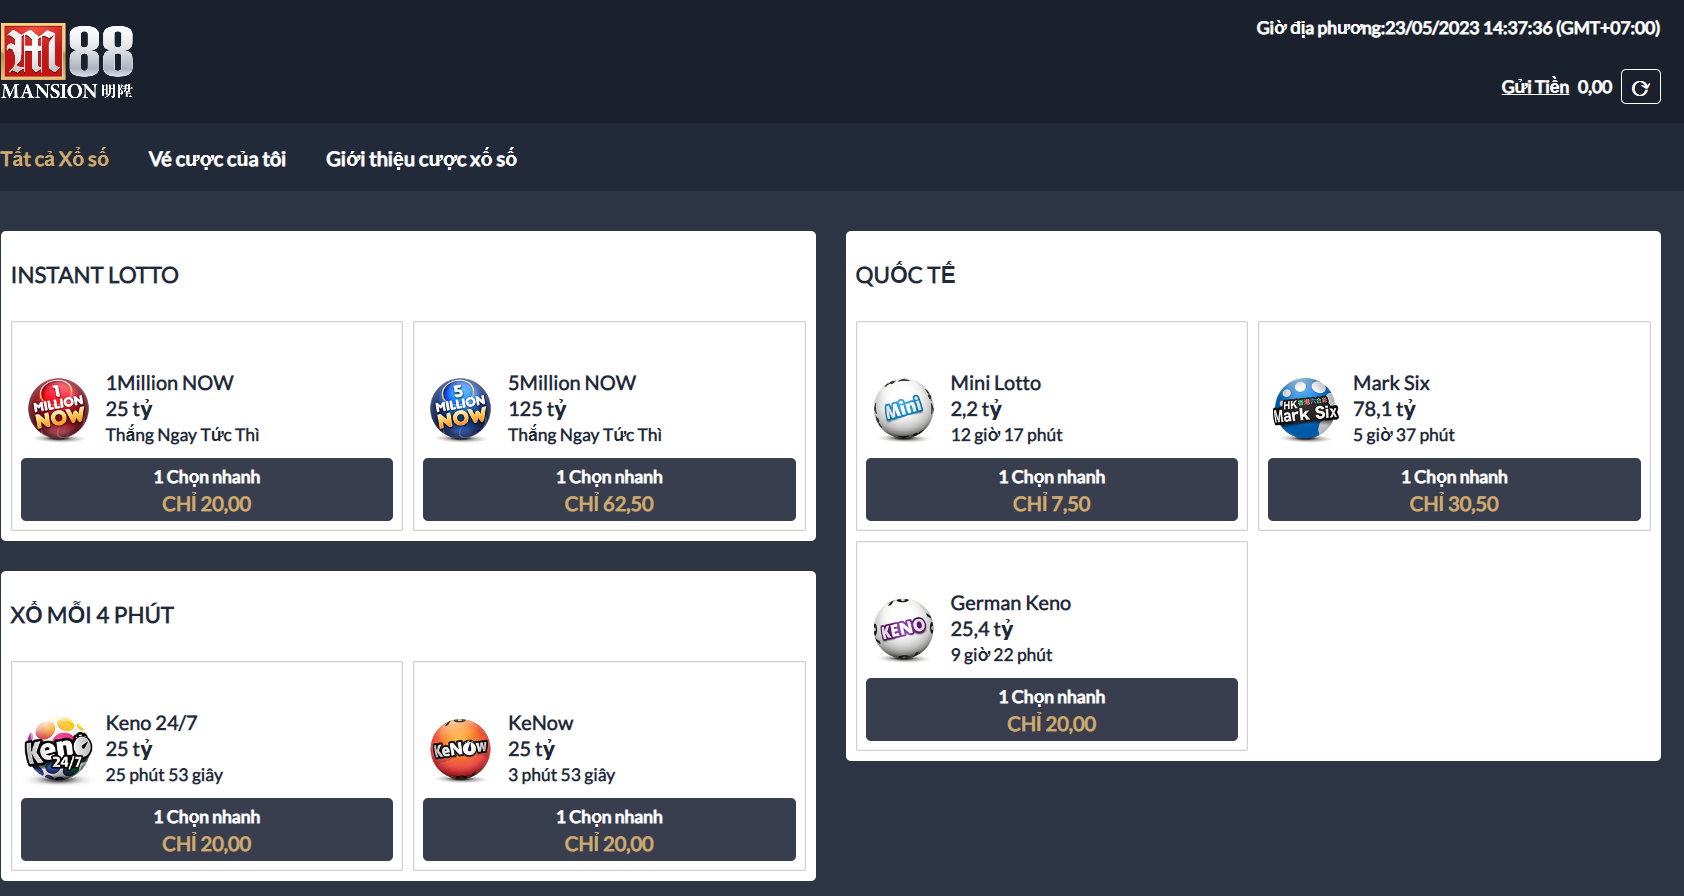Click the 78,1 tỷ jackpot amount
The width and height of the screenshot is (1684, 896).
coord(1384,409)
